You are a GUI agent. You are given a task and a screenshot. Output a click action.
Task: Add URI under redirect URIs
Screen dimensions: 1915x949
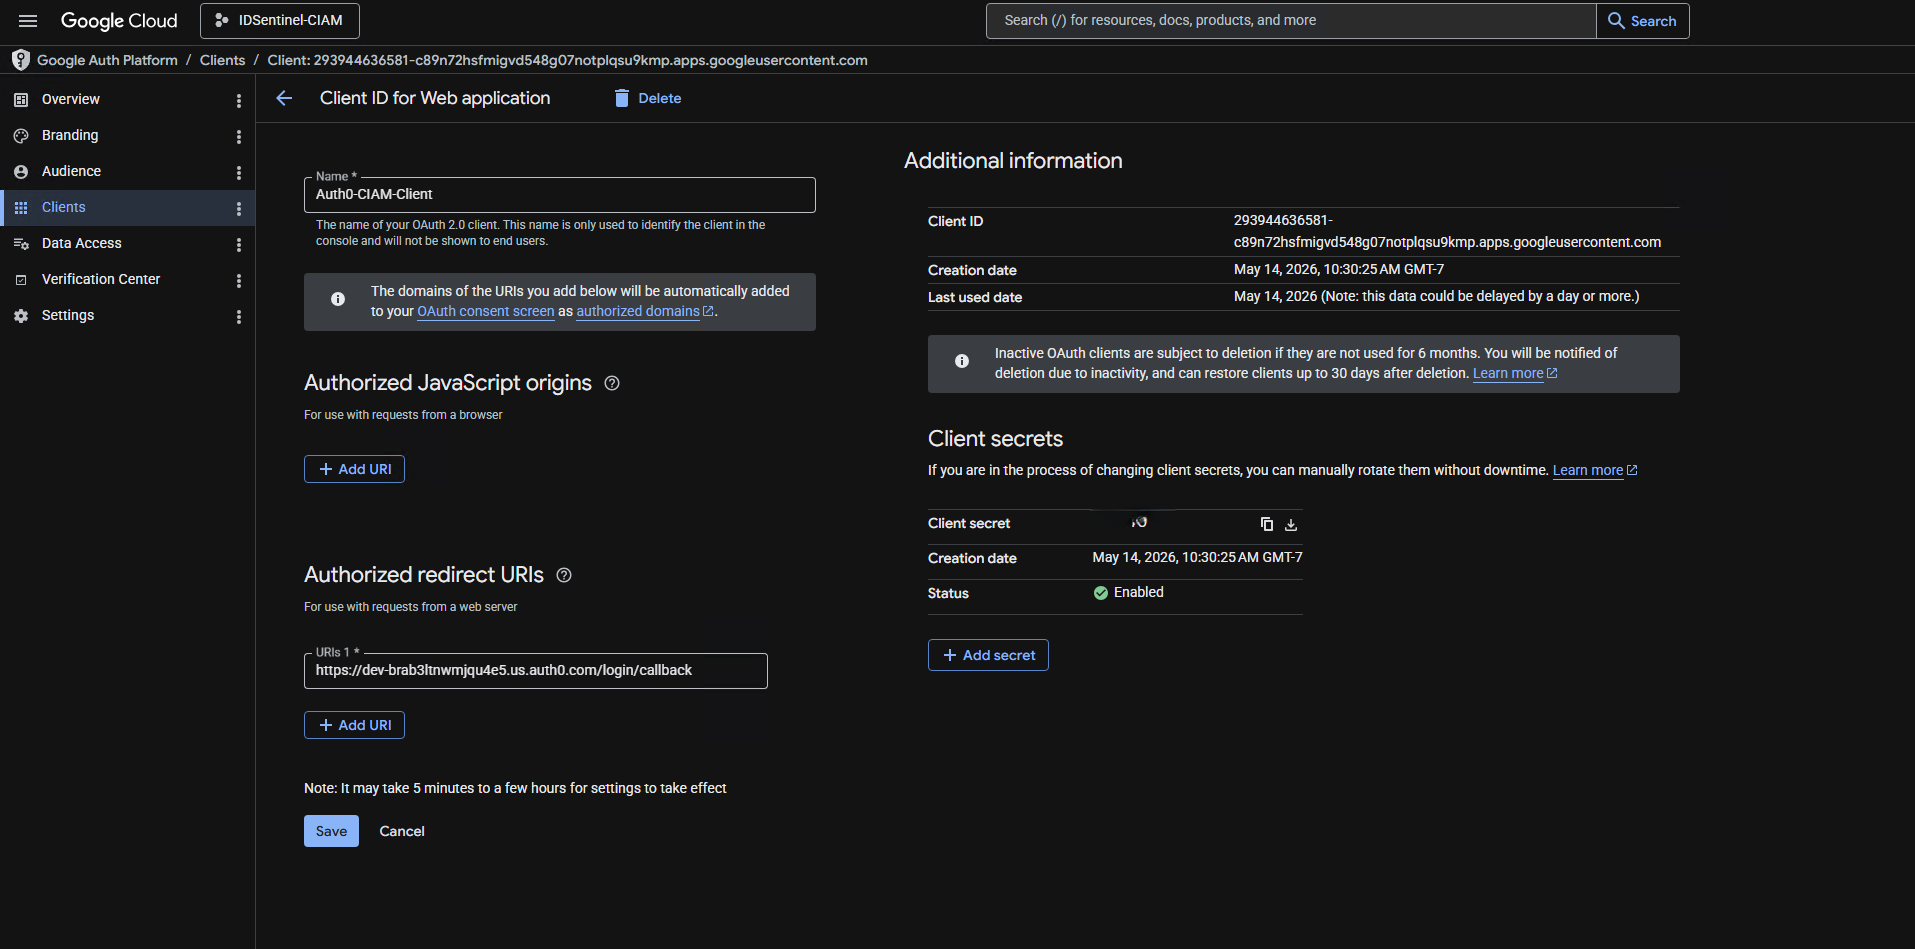(x=354, y=725)
